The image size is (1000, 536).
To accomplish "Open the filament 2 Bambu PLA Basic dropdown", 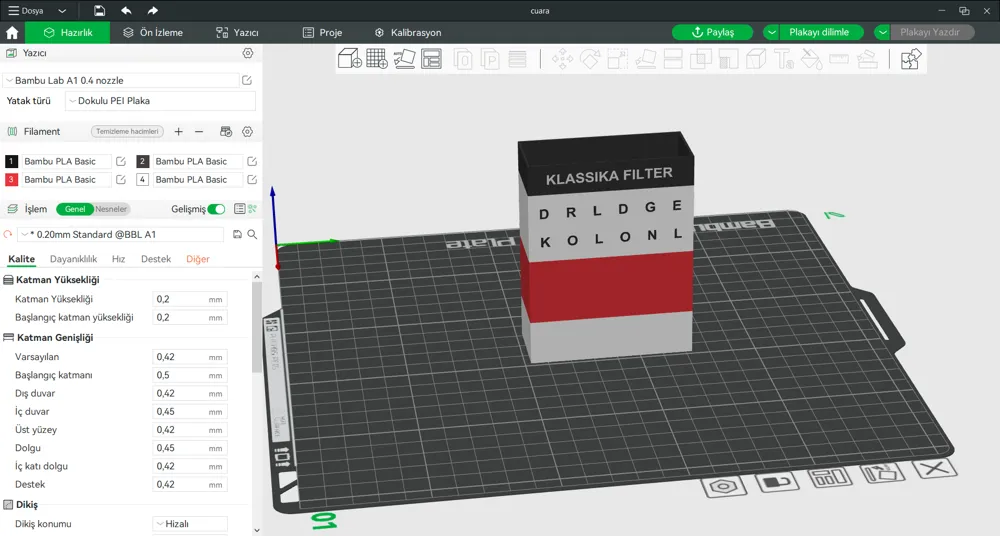I will pyautogui.click(x=198, y=161).
